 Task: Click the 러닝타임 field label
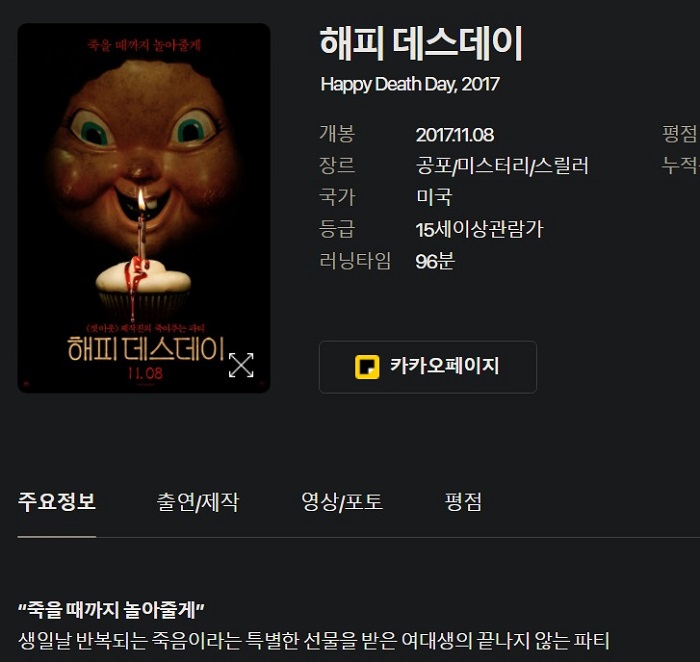[355, 261]
